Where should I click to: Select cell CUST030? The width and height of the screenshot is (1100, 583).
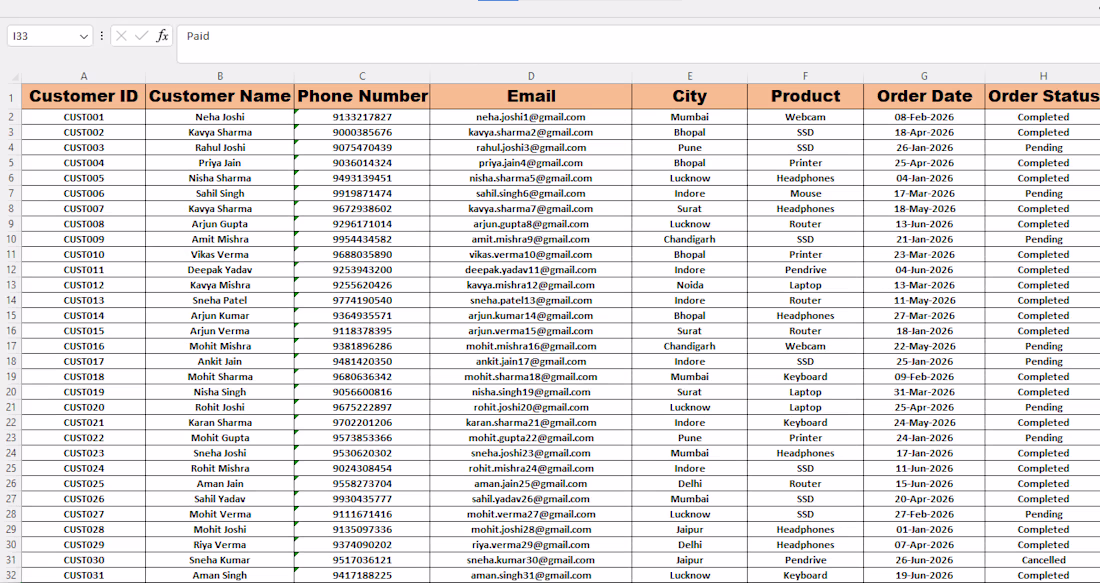83,560
